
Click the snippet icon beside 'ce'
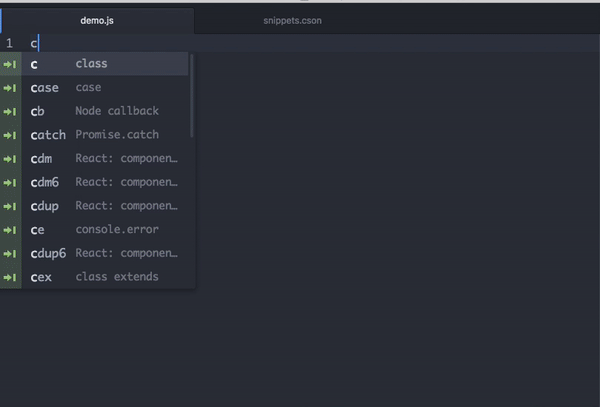(10, 230)
